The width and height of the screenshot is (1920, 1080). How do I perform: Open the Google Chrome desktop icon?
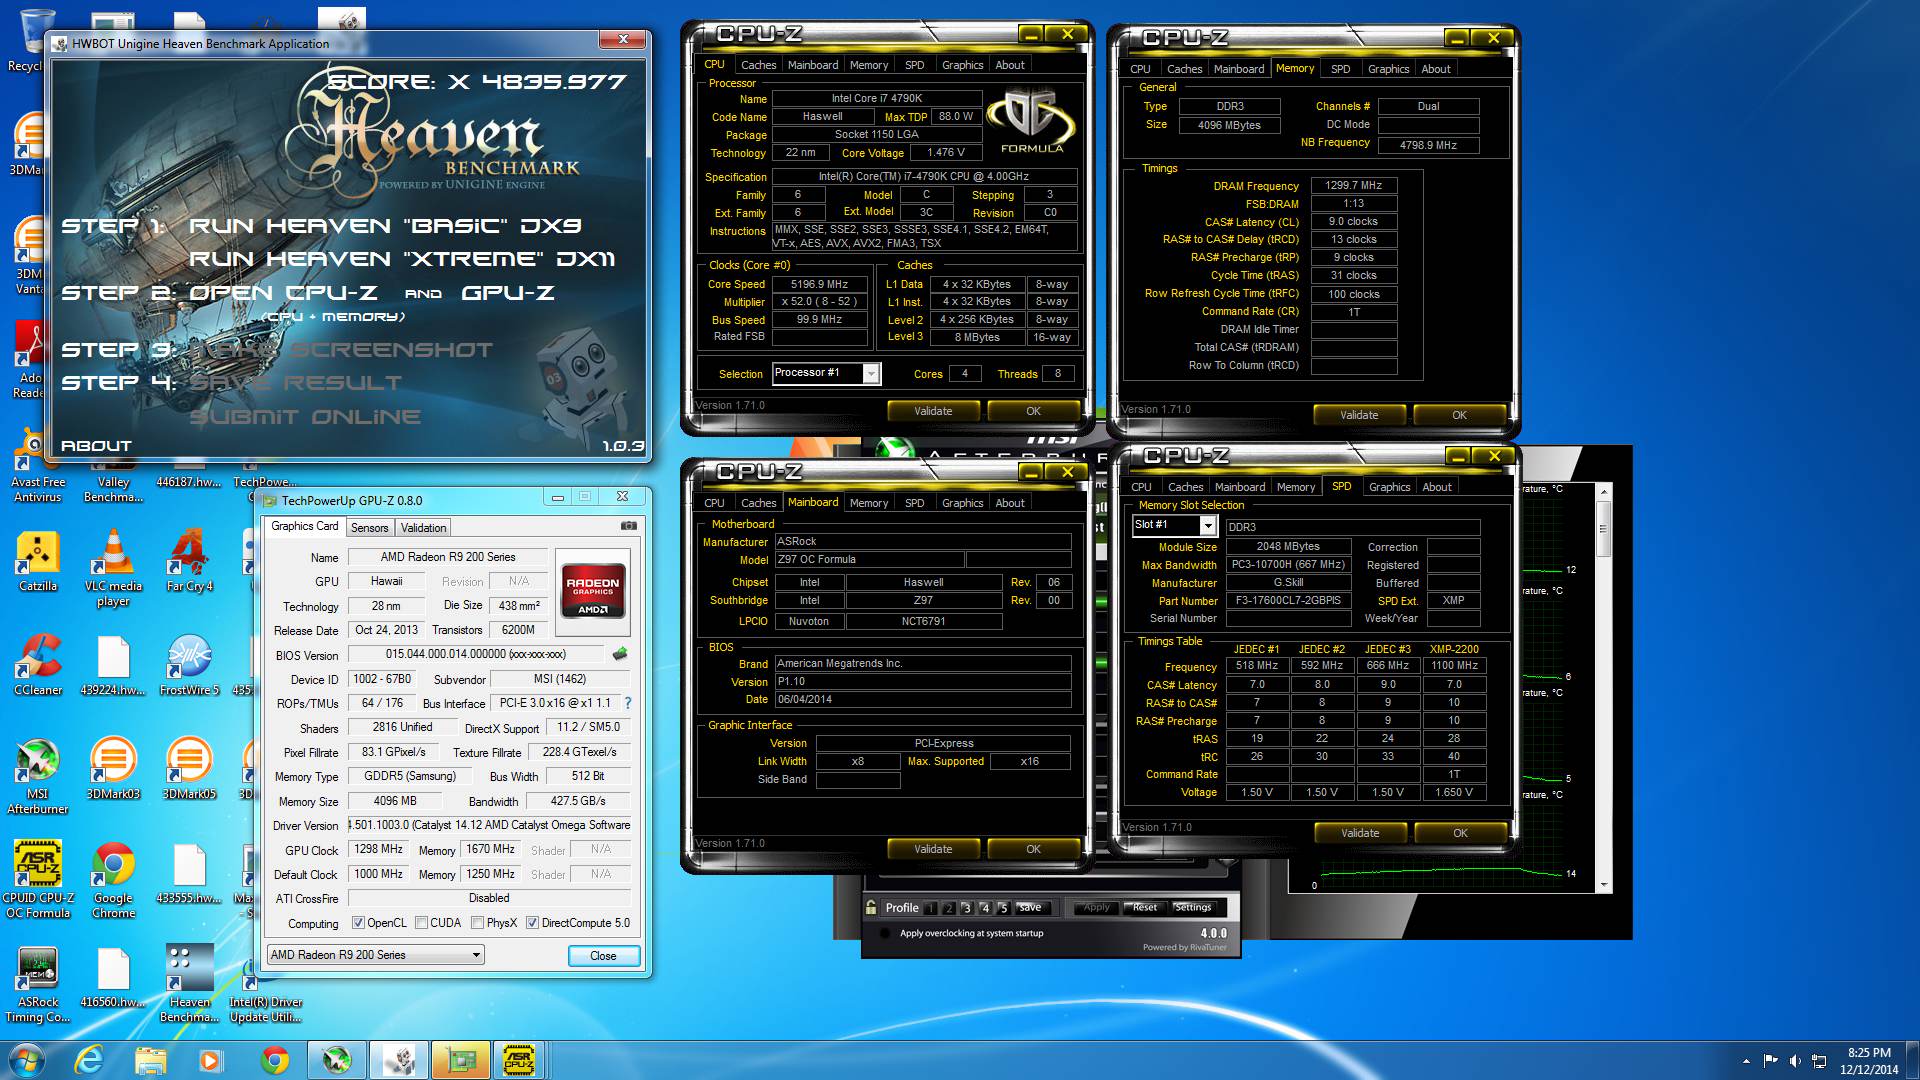coord(113,880)
